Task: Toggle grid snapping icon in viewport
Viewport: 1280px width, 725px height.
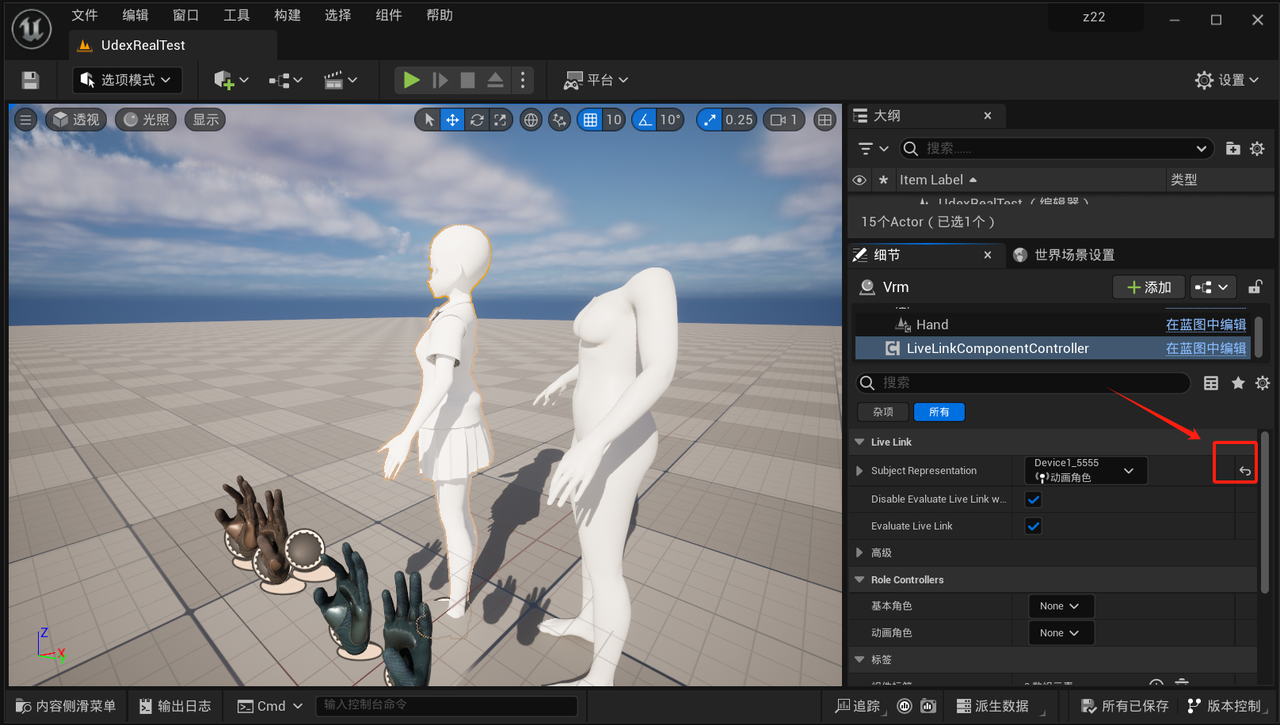Action: click(x=590, y=120)
